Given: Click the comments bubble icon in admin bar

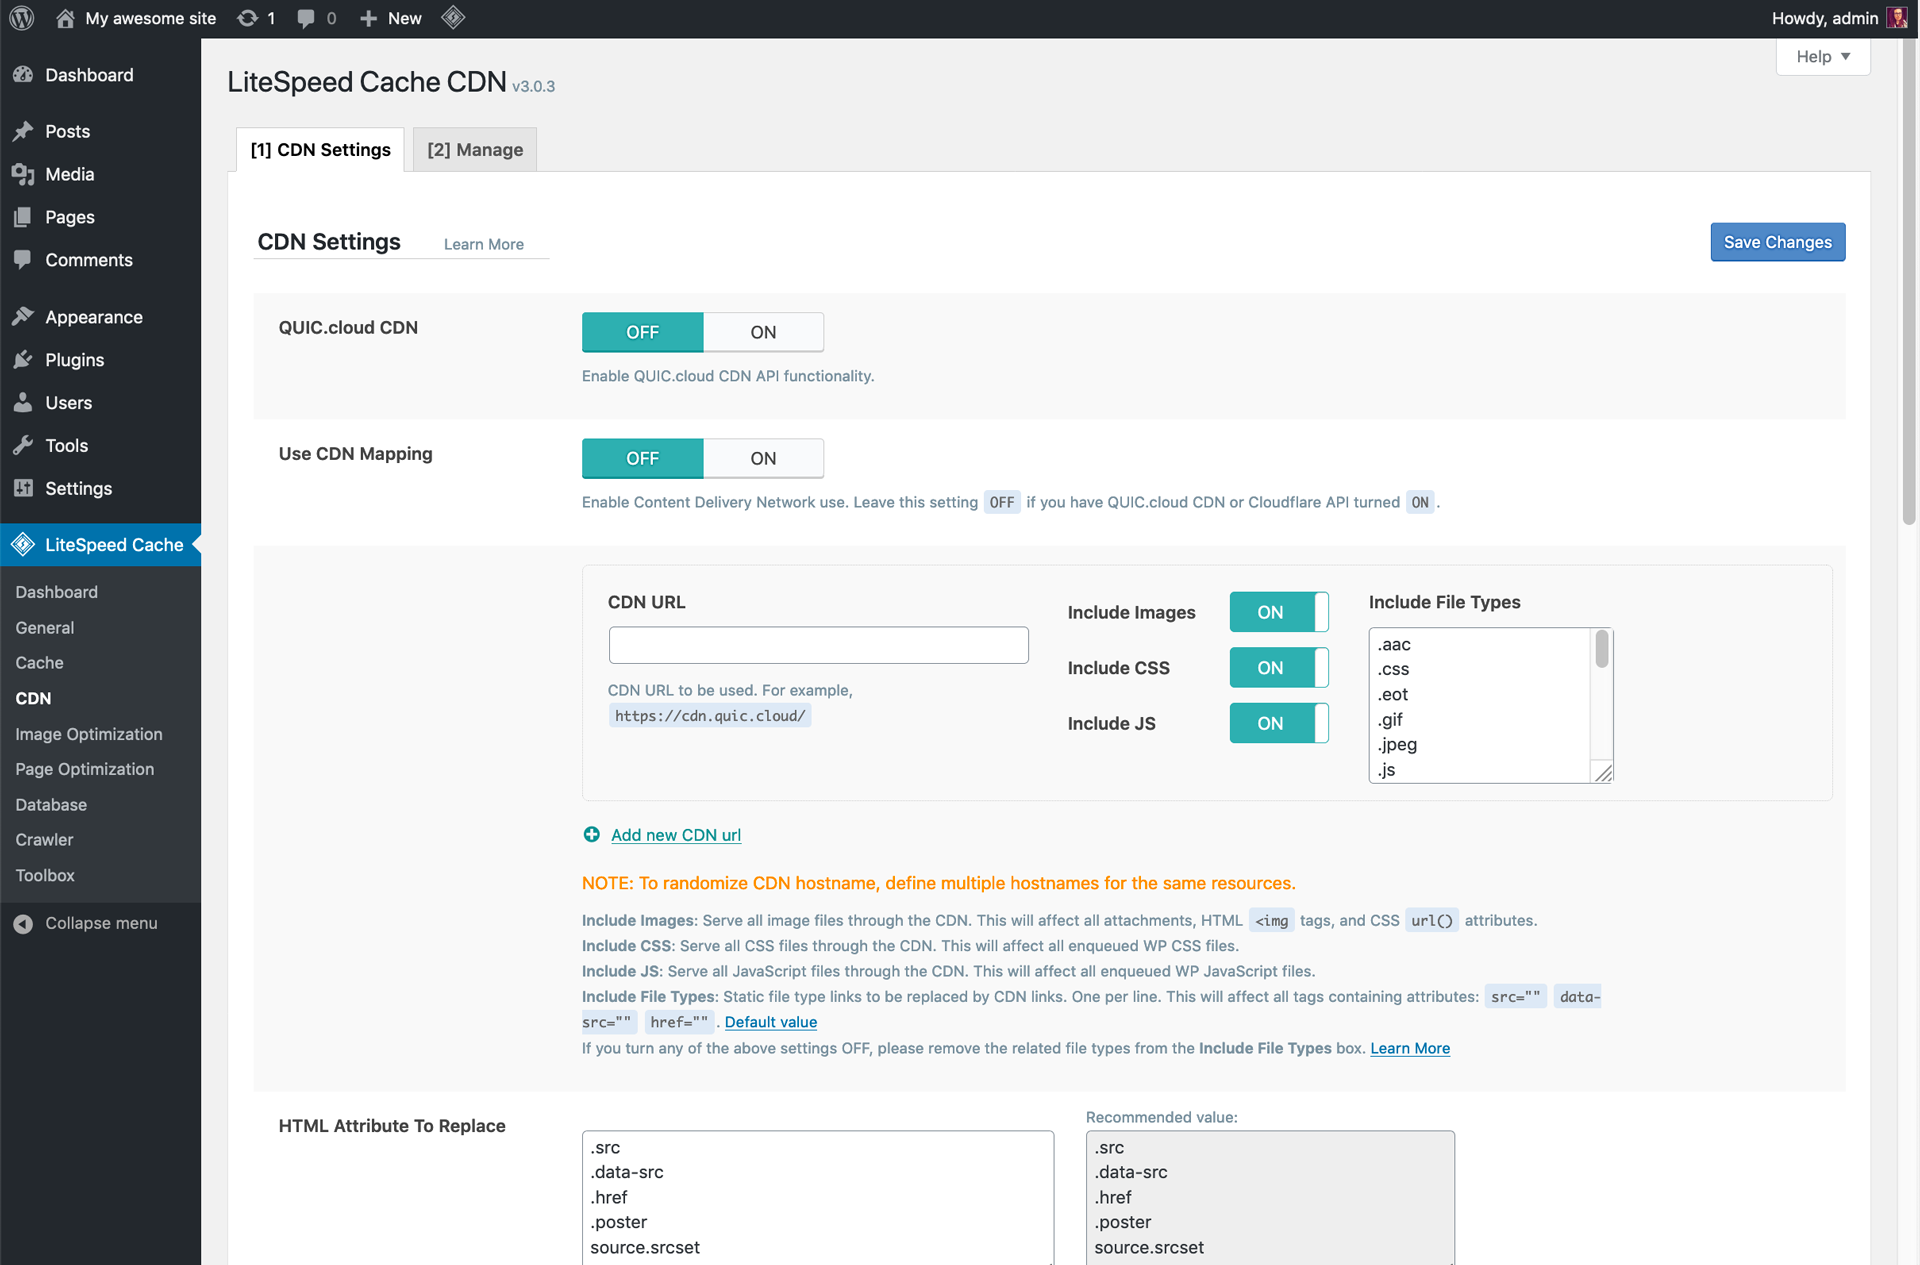Looking at the screenshot, I should pos(306,18).
